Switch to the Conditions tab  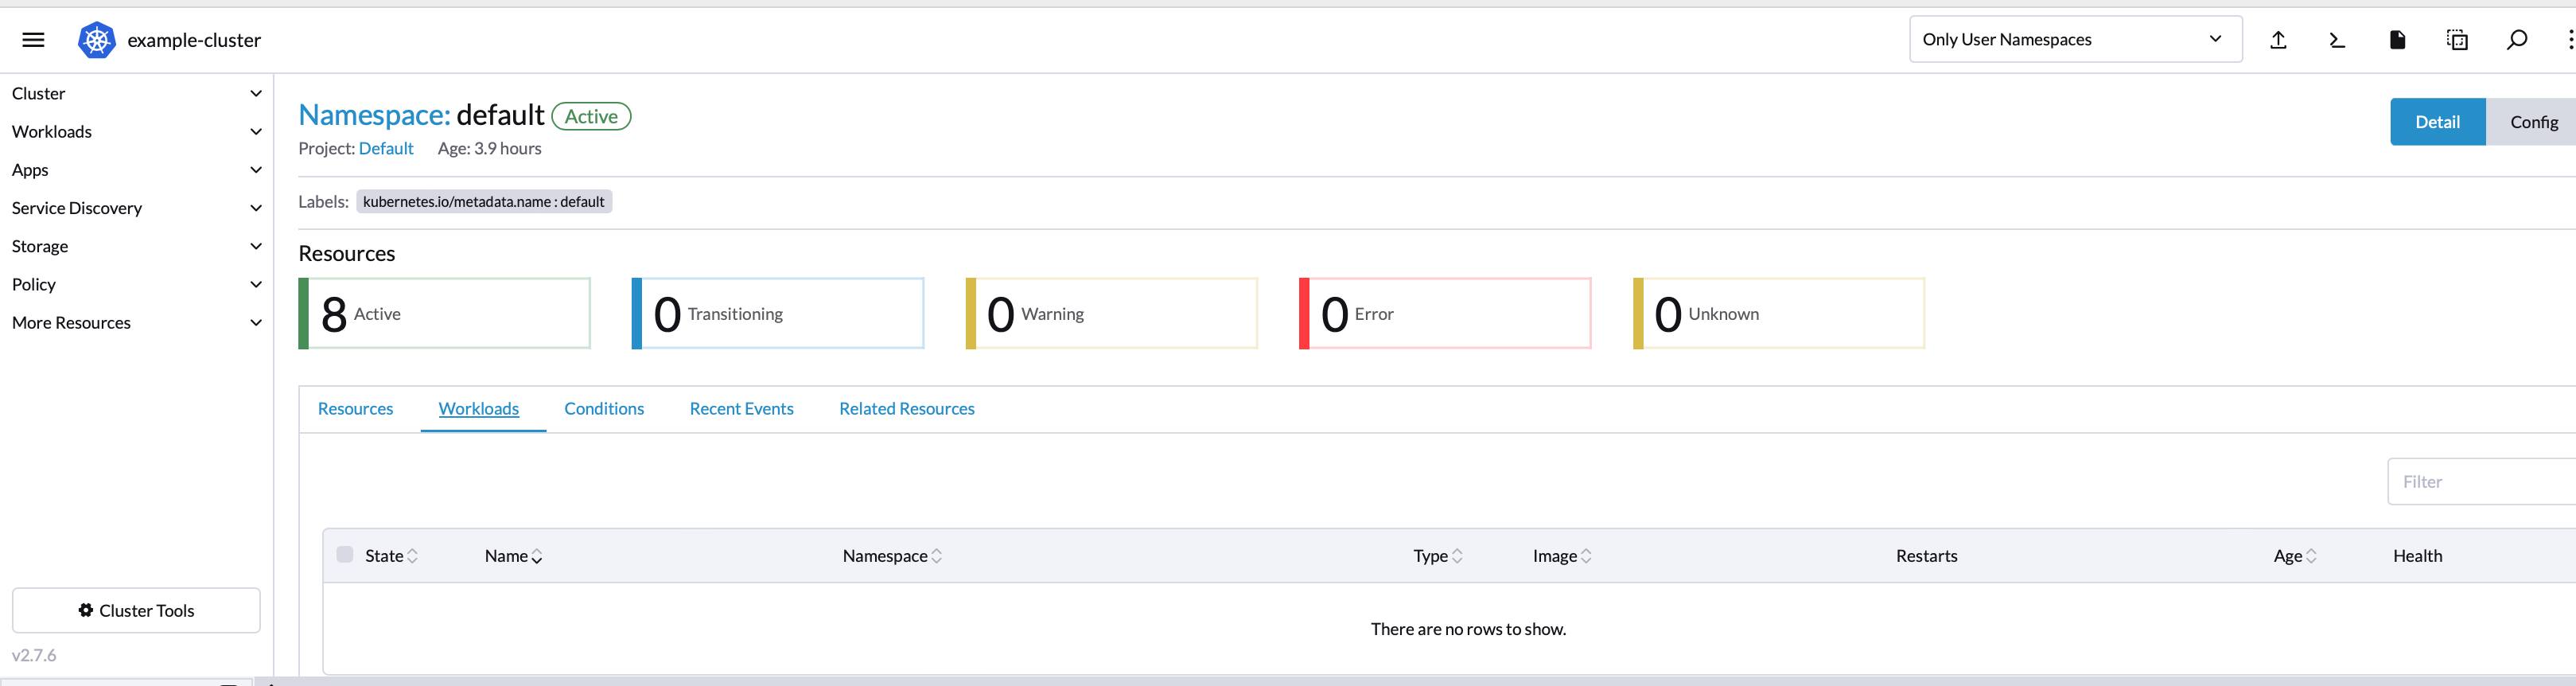pos(604,409)
